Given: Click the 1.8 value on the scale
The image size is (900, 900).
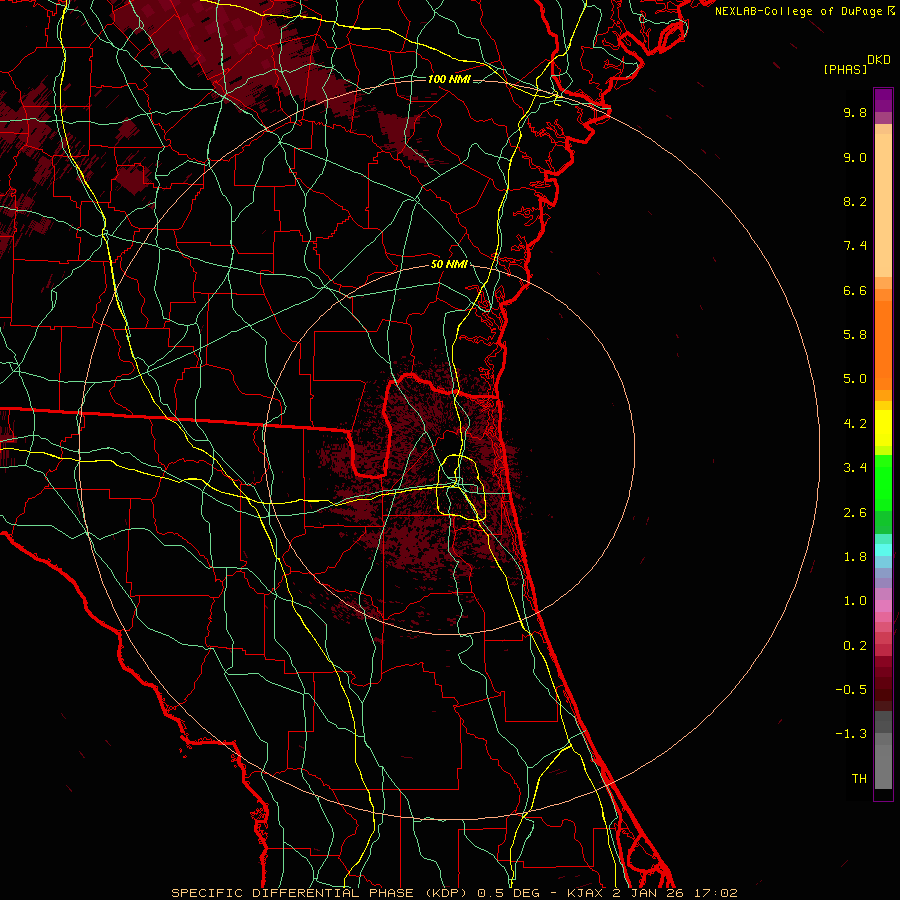Looking at the screenshot, I should 855,557.
